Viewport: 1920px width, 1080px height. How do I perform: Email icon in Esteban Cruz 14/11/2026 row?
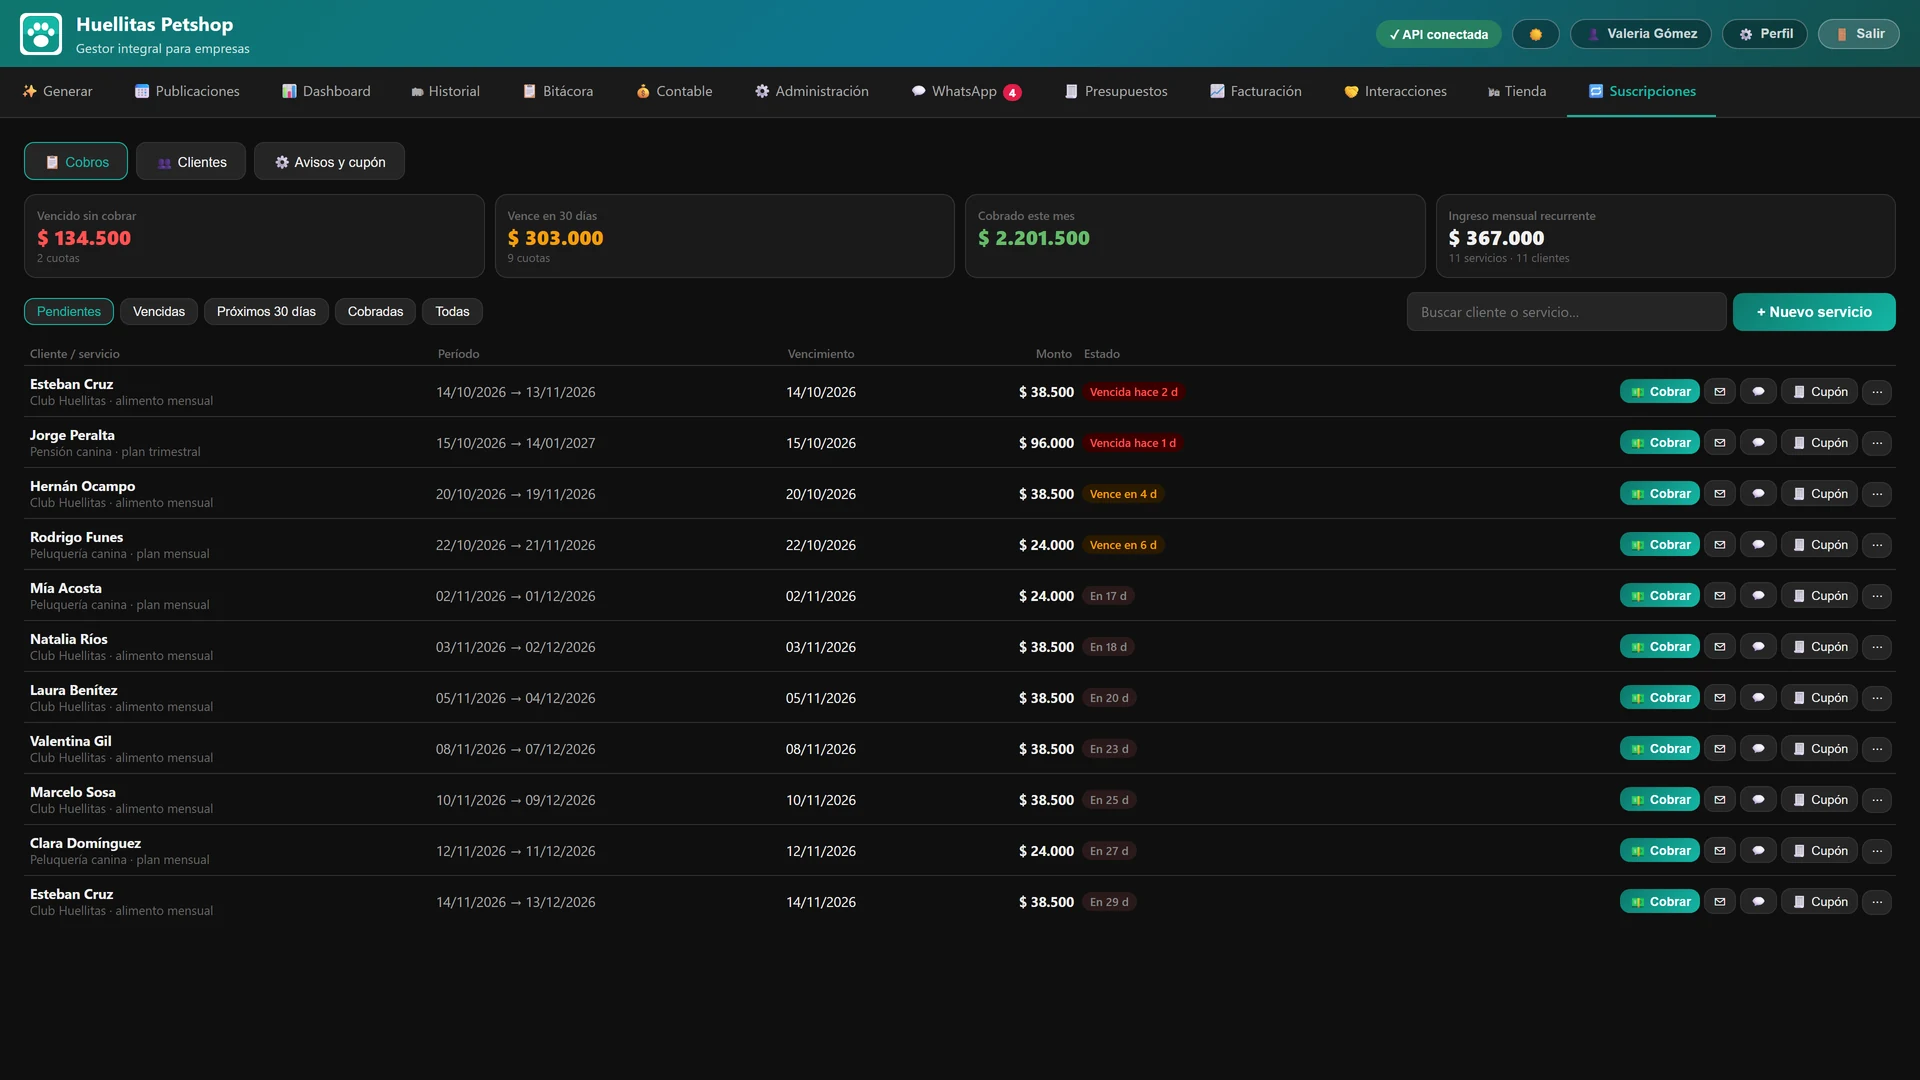[x=1720, y=902]
